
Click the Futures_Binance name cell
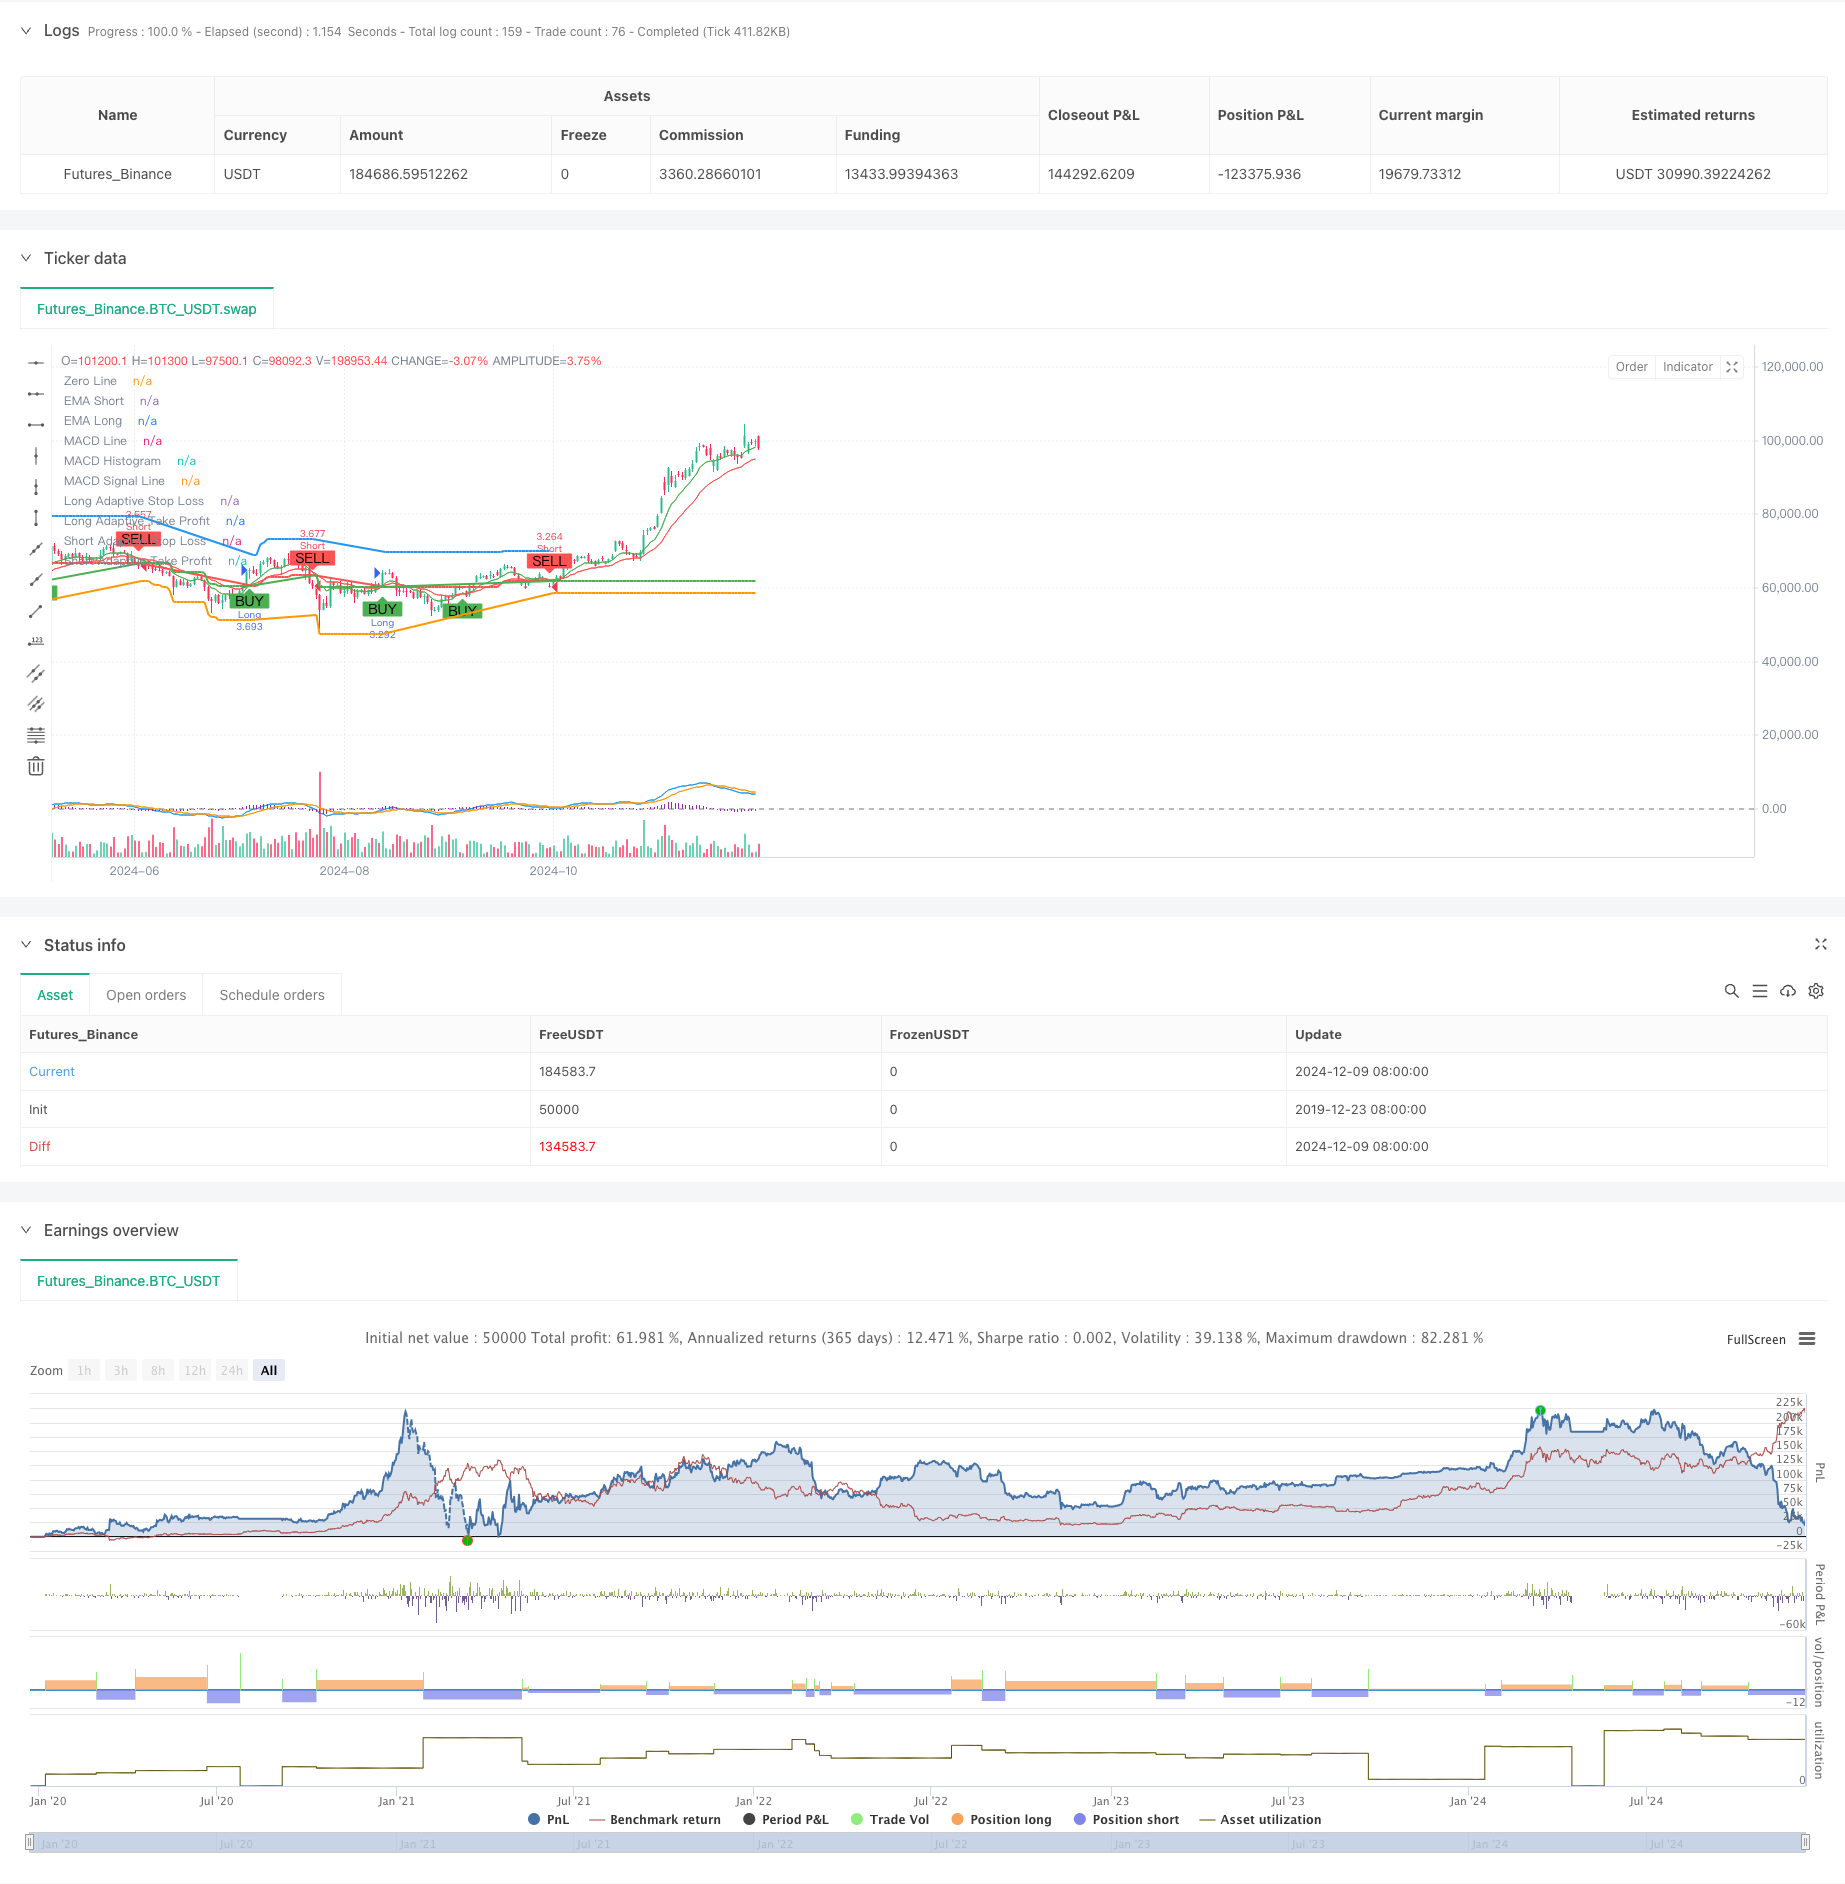[117, 174]
